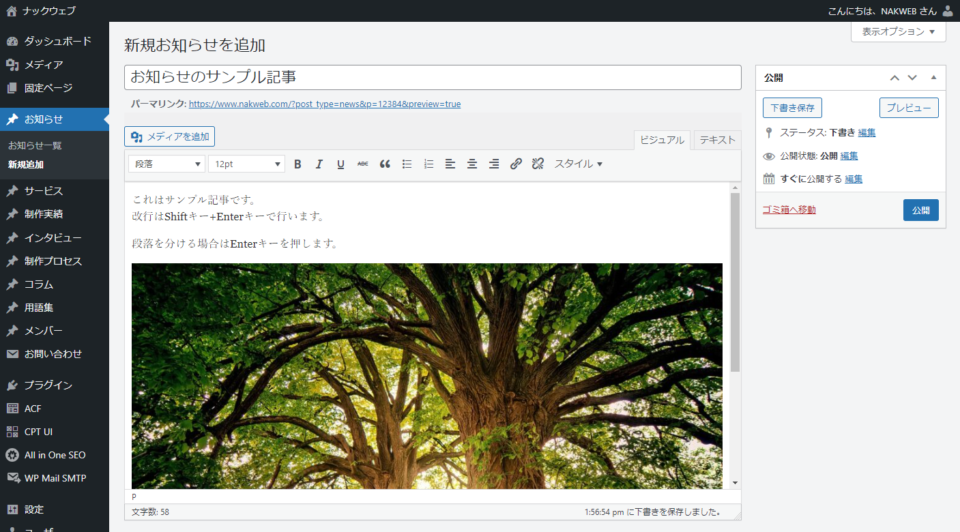Click プレビュー button
The height and width of the screenshot is (532, 960).
(x=909, y=108)
